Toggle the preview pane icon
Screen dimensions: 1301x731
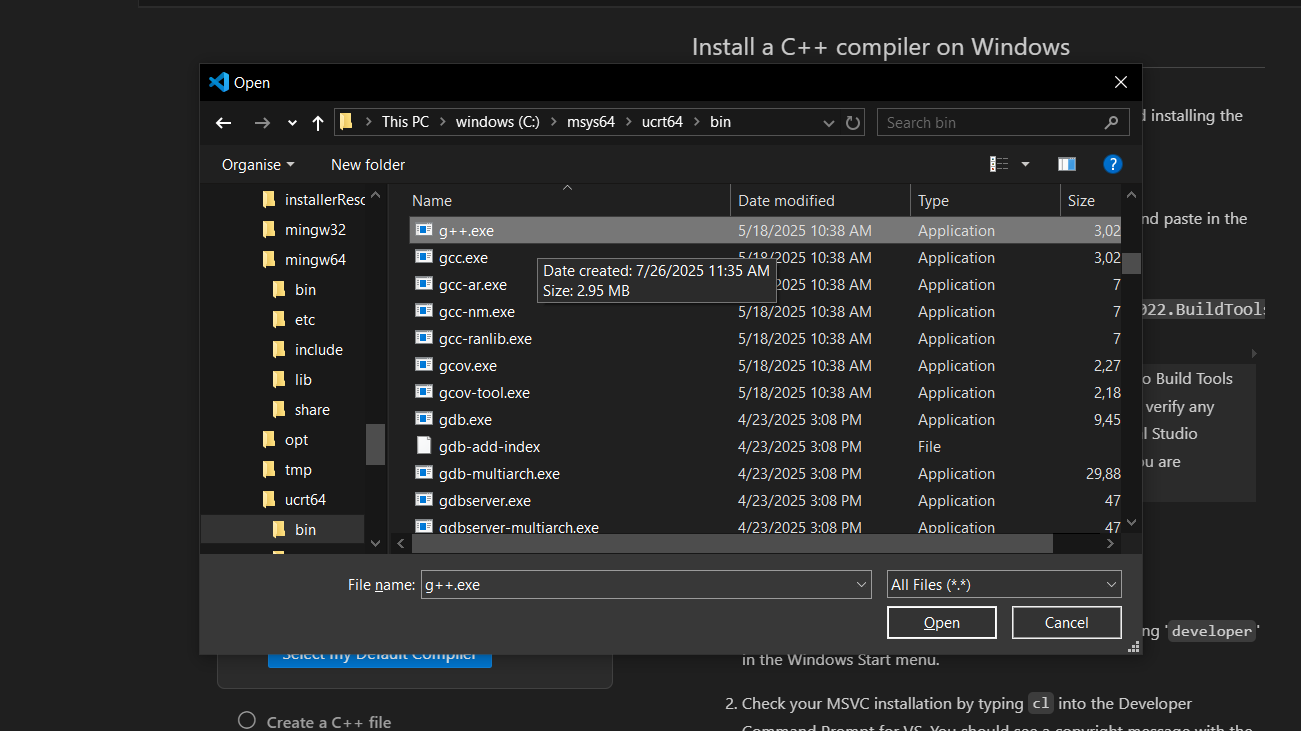tap(1067, 164)
